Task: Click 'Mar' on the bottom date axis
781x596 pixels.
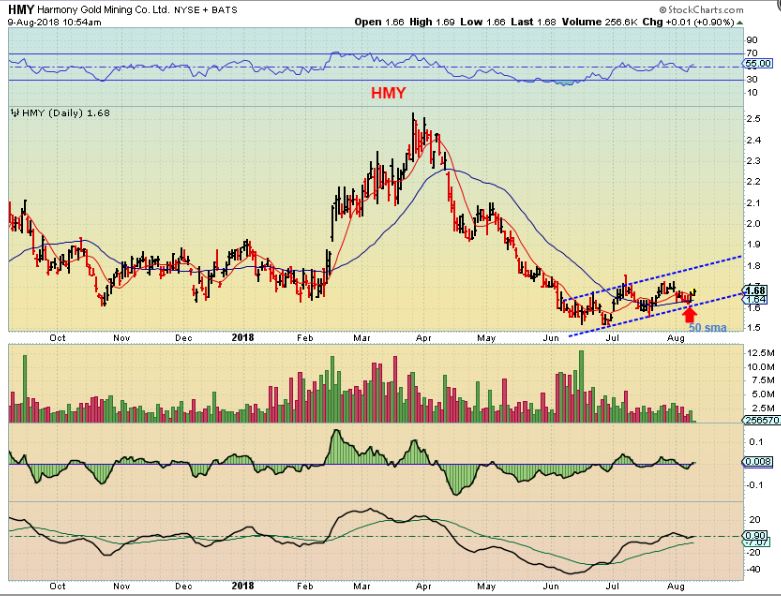Action: click(362, 586)
